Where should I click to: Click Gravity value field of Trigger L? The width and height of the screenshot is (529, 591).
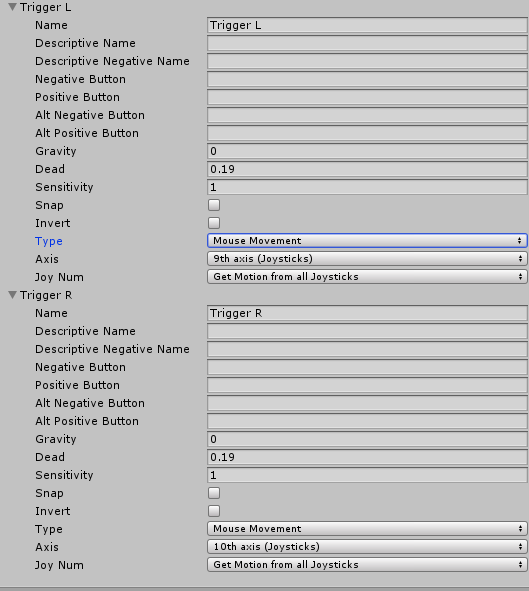click(x=367, y=151)
